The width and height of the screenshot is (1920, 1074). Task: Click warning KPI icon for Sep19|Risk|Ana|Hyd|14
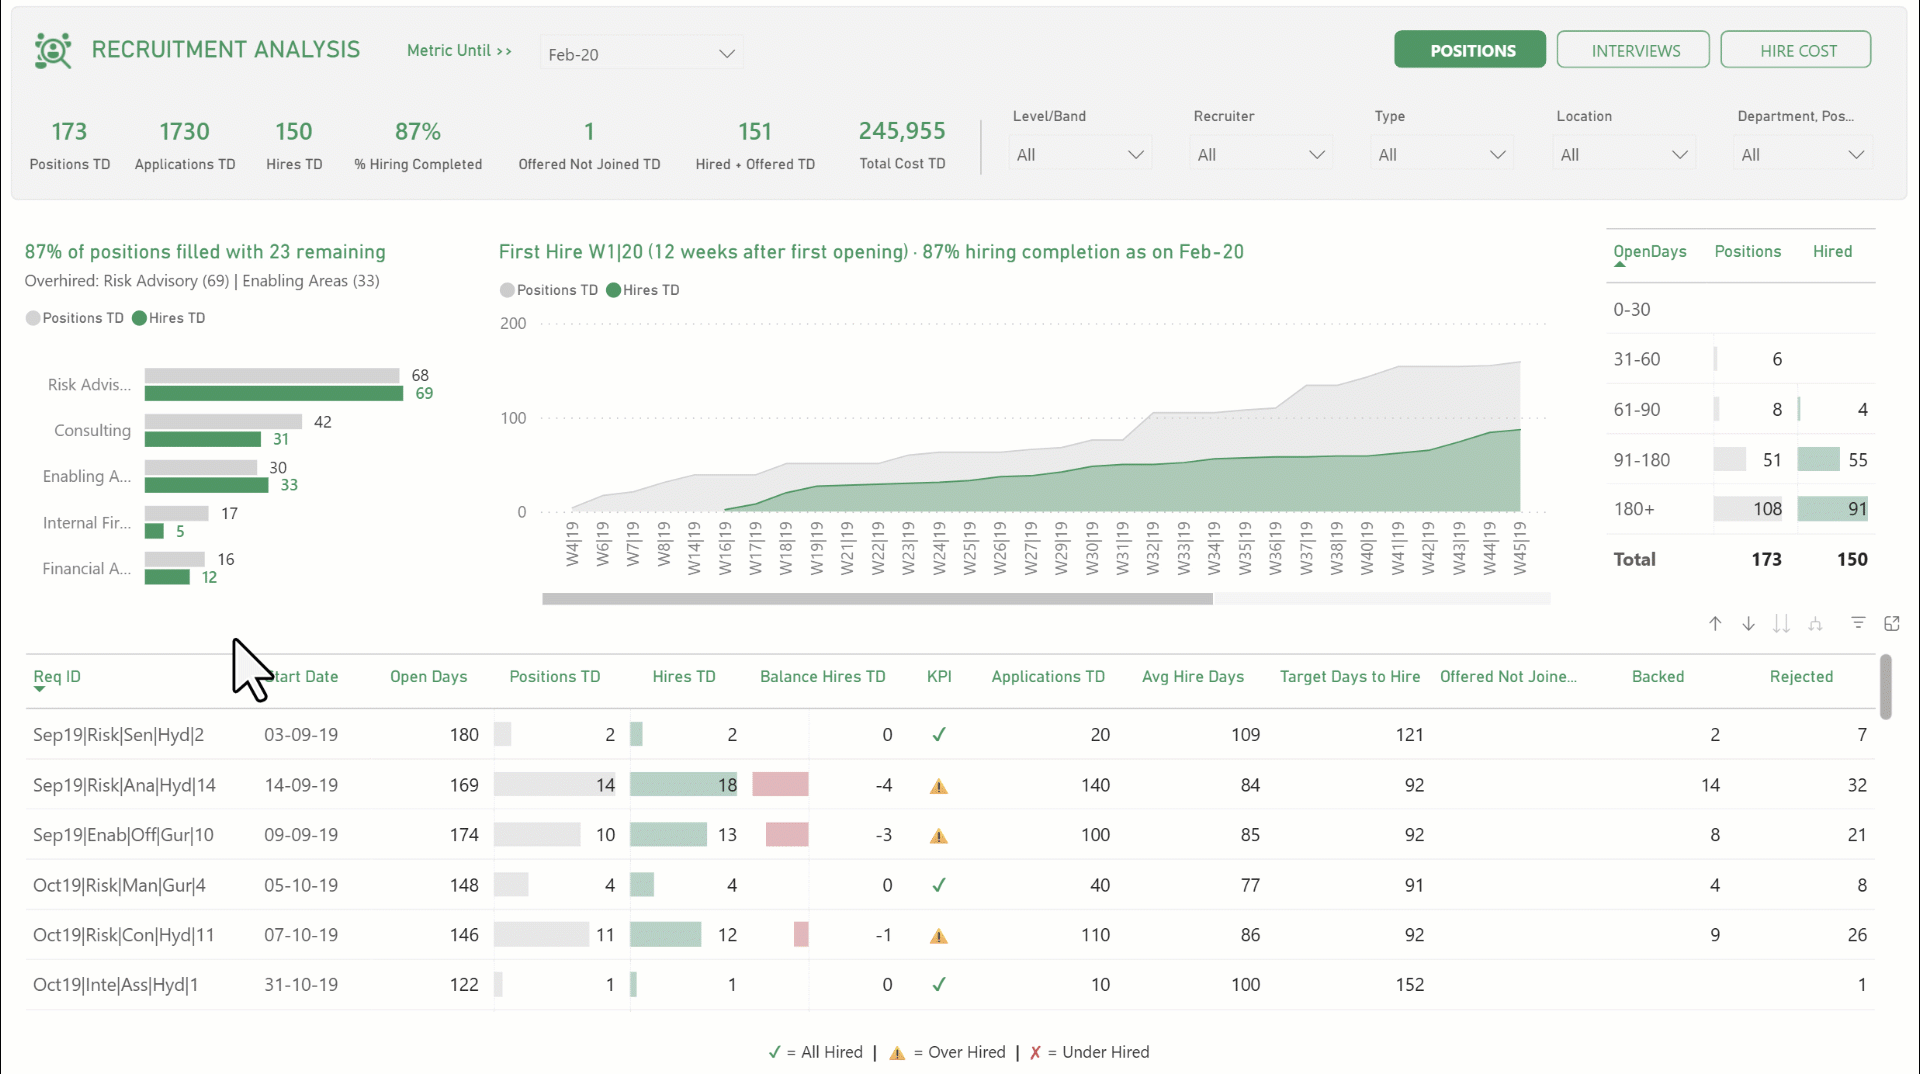[x=938, y=786]
